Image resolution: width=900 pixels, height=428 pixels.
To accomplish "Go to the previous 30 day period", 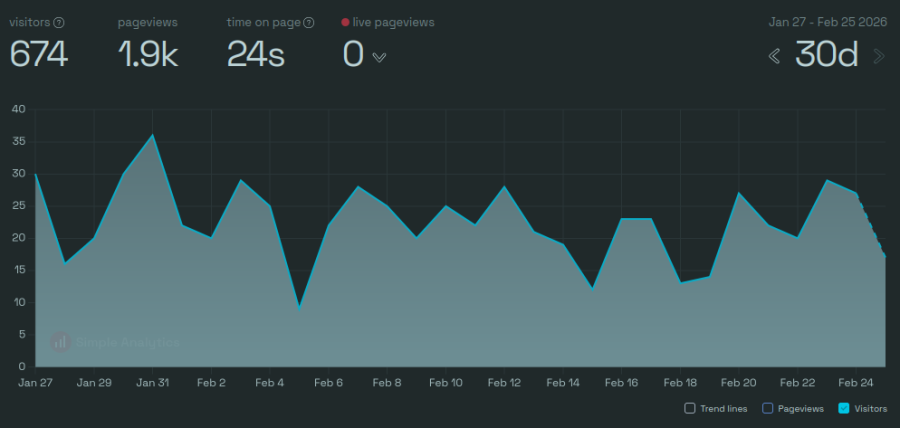I will click(774, 56).
